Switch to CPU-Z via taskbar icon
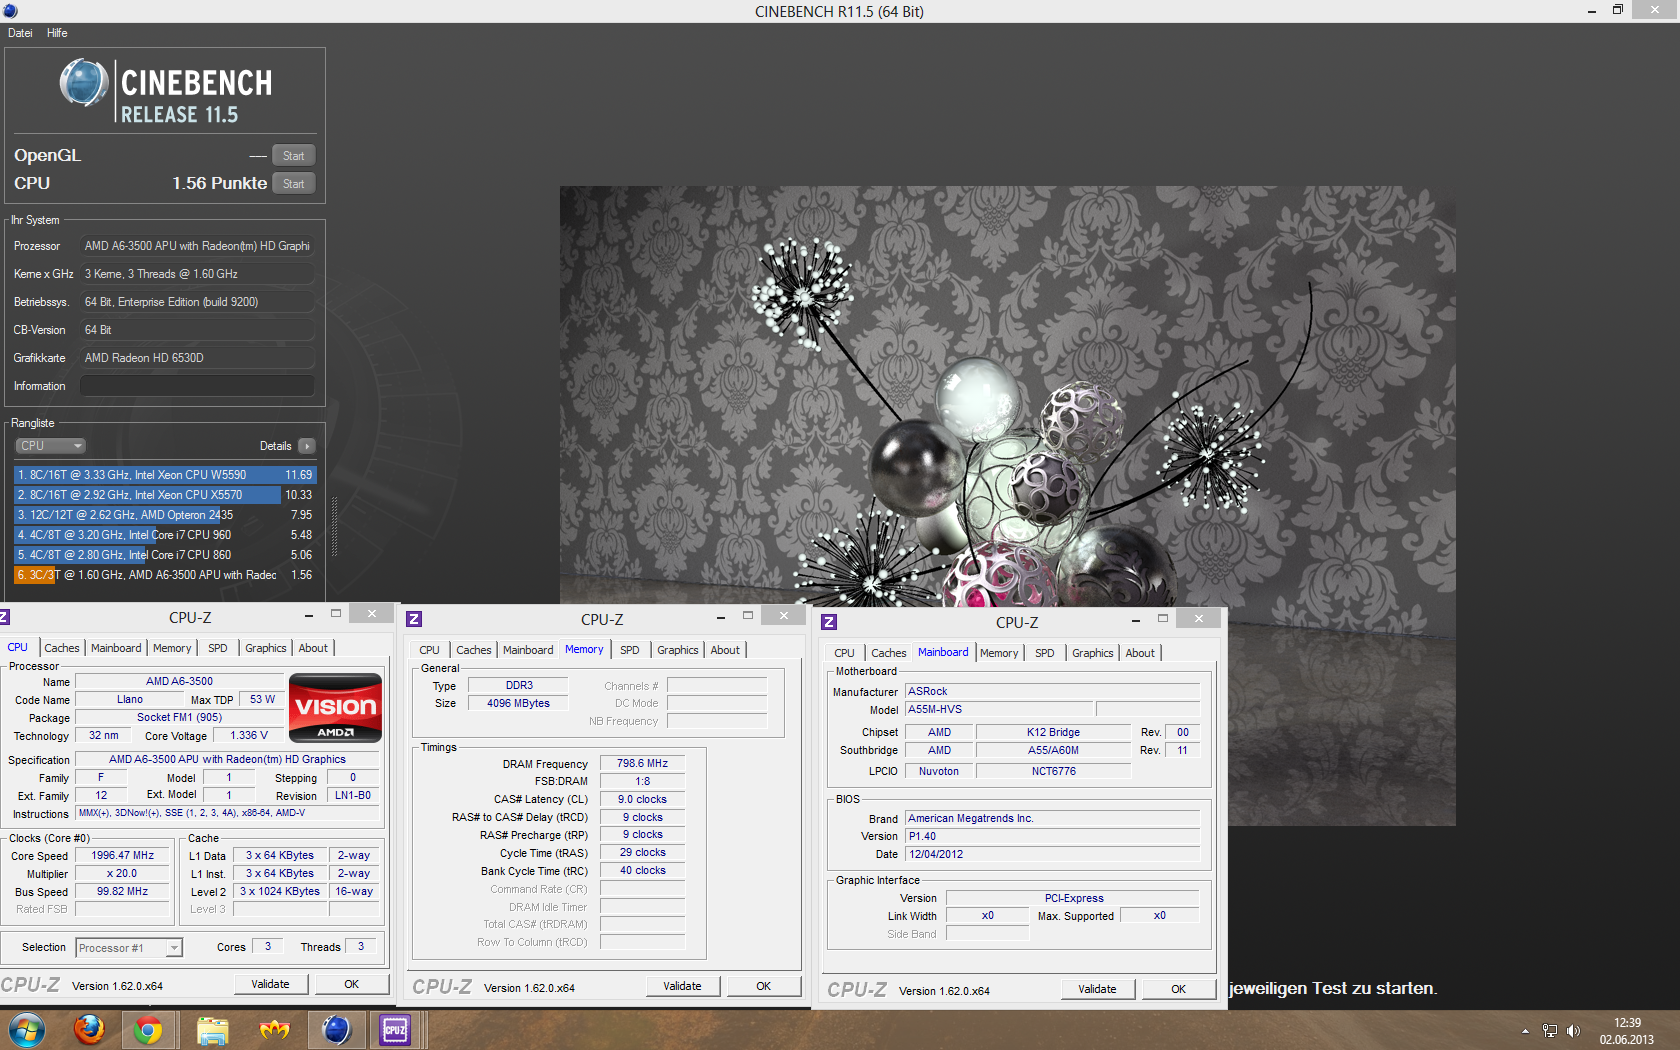 pos(395,1030)
